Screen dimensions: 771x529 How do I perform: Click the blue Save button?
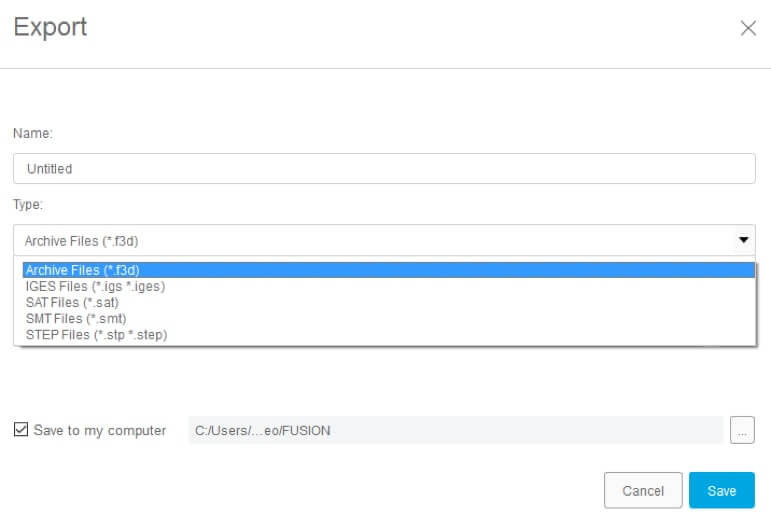[x=721, y=490]
